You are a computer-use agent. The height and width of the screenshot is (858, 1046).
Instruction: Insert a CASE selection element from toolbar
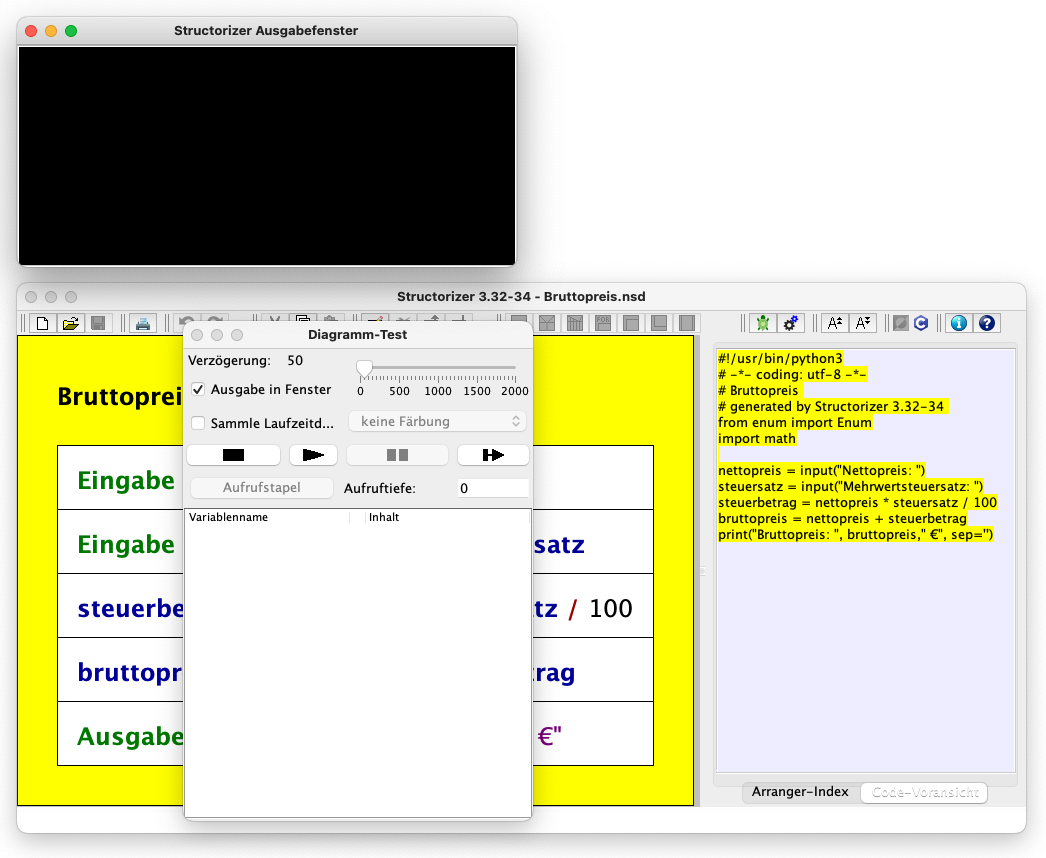click(x=575, y=324)
